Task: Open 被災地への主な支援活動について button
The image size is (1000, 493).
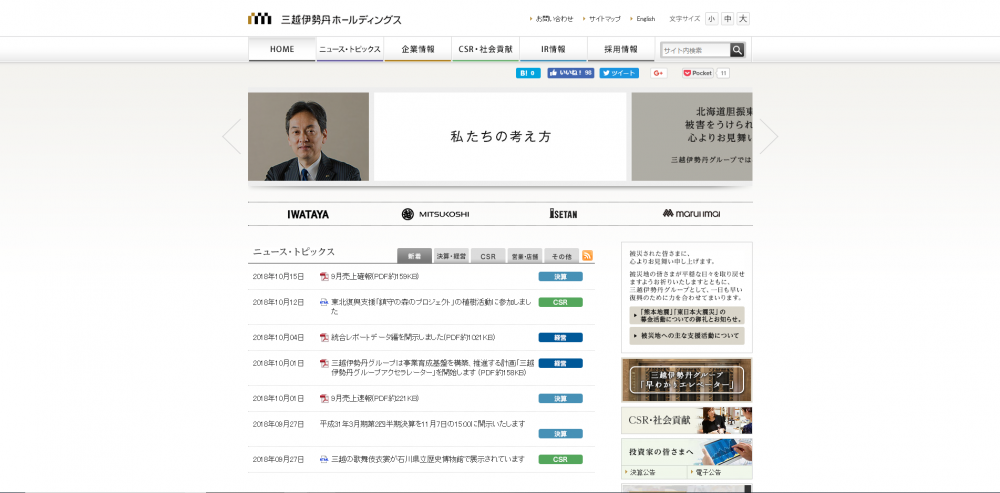Action: click(687, 335)
